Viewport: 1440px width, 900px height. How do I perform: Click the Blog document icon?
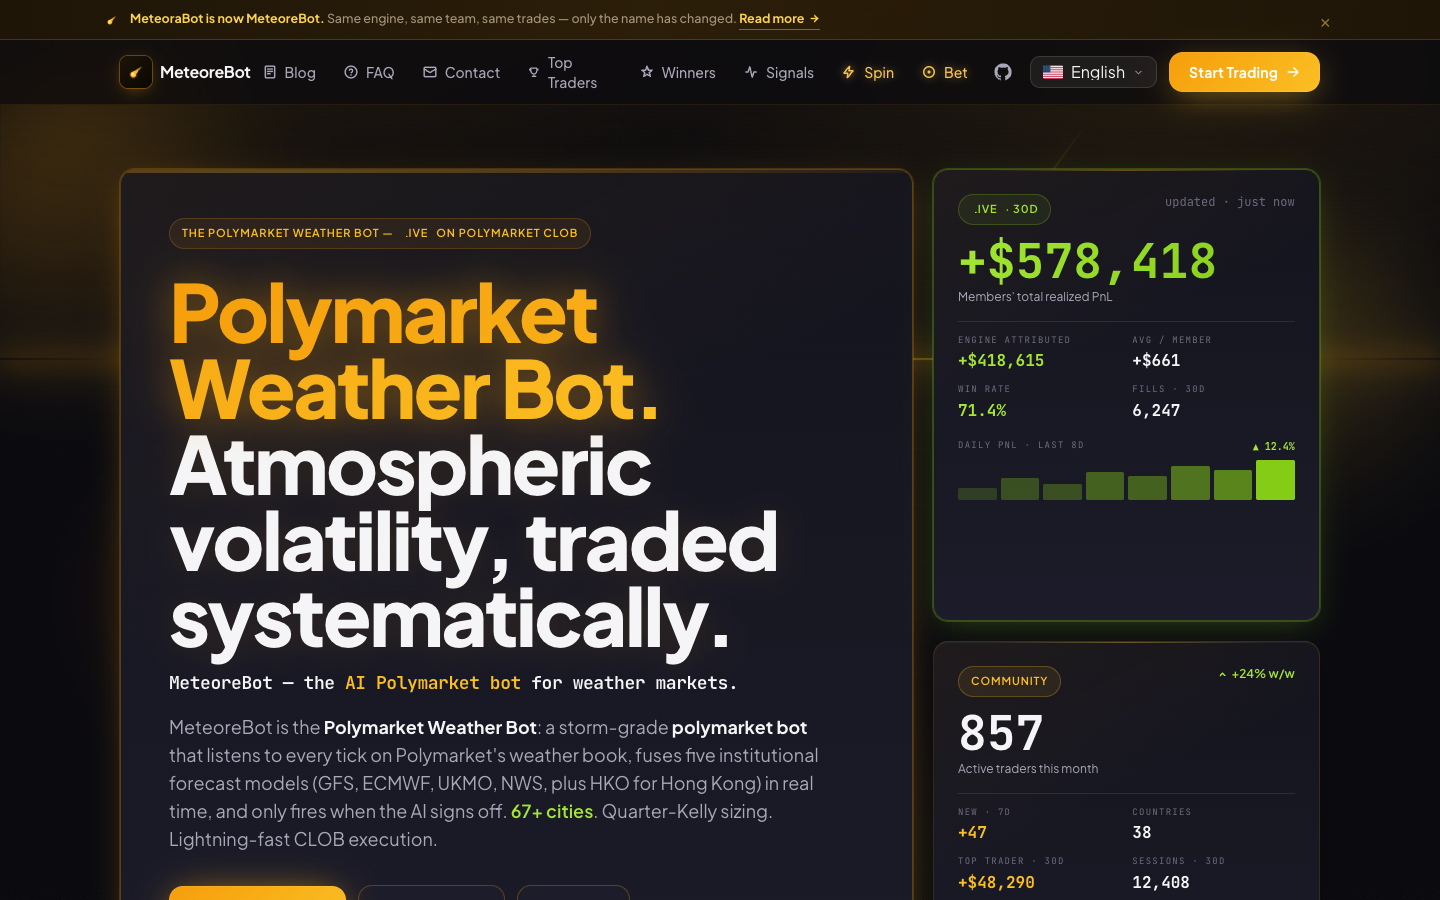coord(270,72)
